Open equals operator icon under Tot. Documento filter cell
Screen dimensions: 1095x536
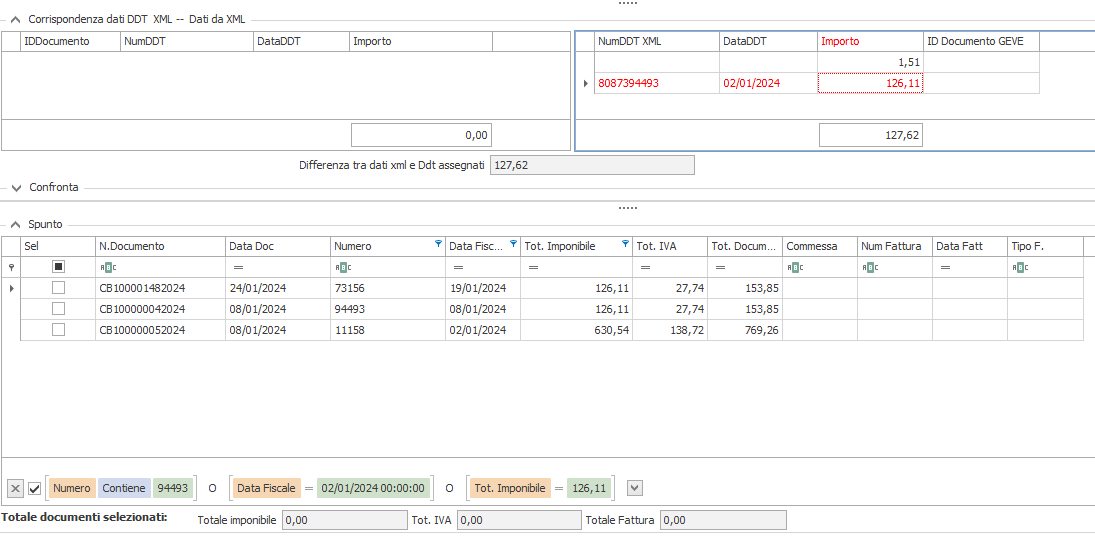click(721, 267)
